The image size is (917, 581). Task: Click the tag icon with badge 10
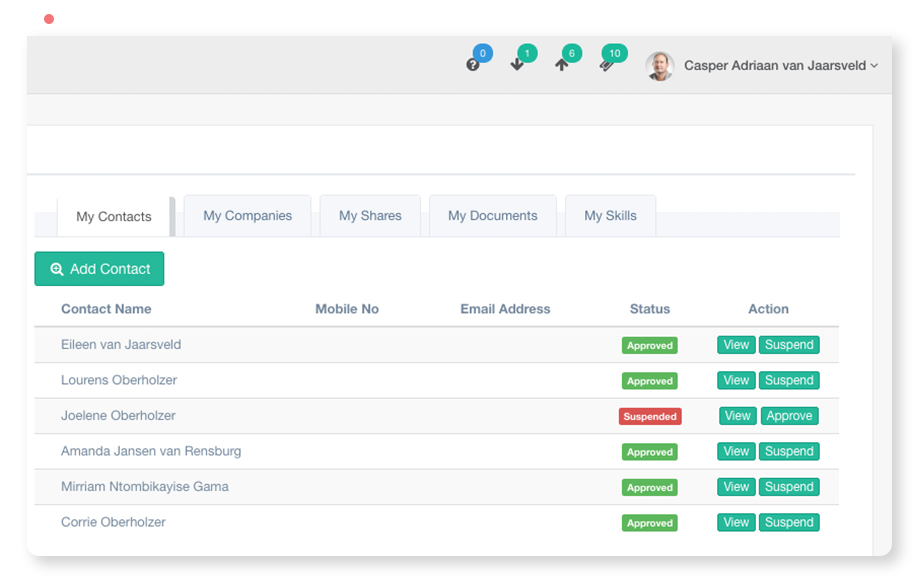(x=606, y=65)
